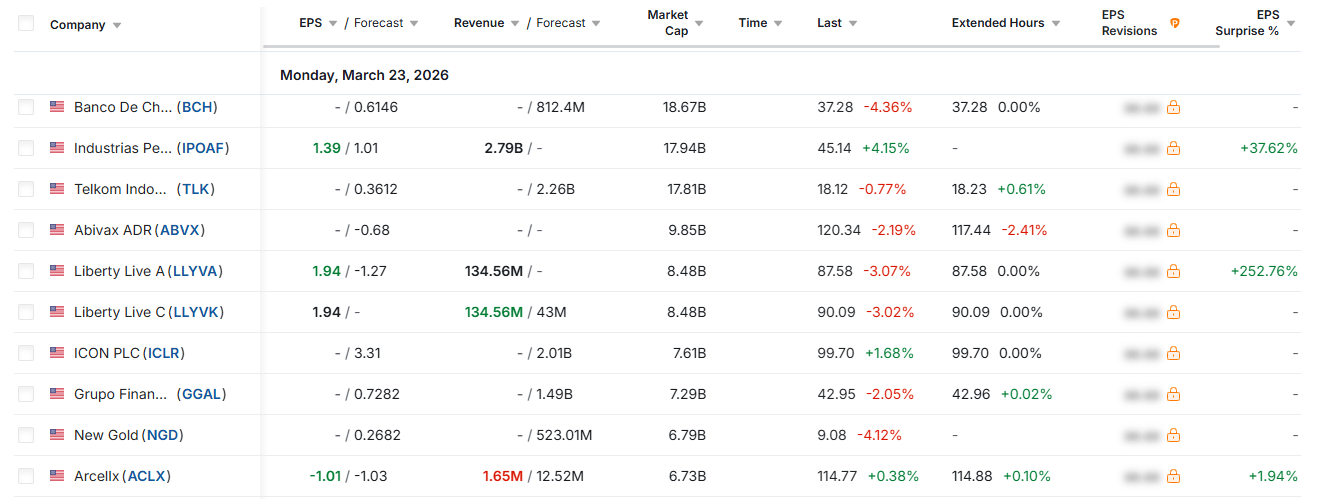This screenshot has width=1323, height=499.
Task: Select the checkbox beside Grupo Financiero (GGAL)
Action: (x=26, y=394)
